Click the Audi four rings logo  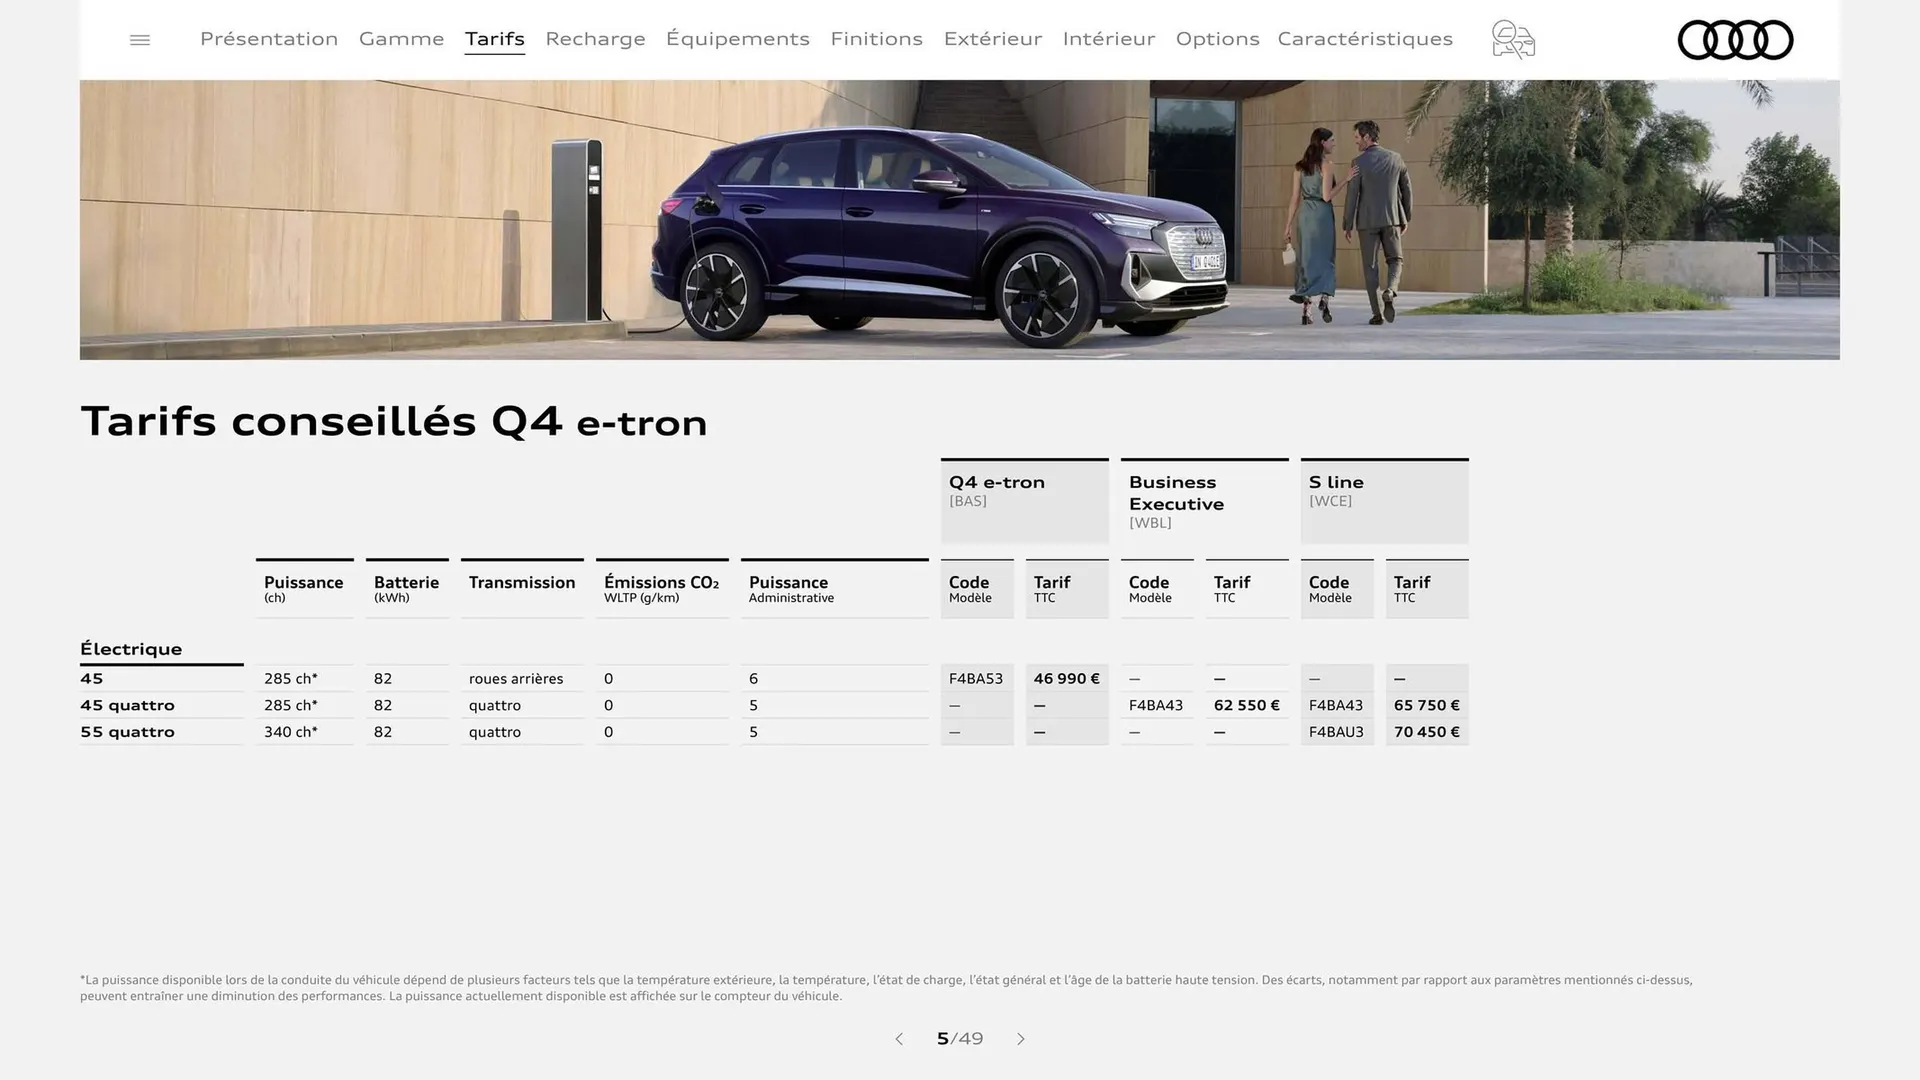[x=1735, y=40]
